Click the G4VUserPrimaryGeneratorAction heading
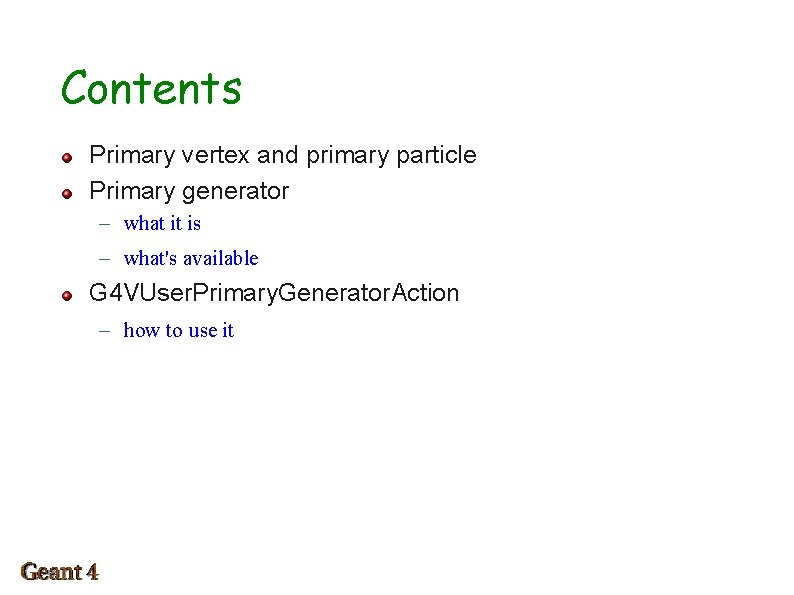The width and height of the screenshot is (794, 595). point(274,293)
